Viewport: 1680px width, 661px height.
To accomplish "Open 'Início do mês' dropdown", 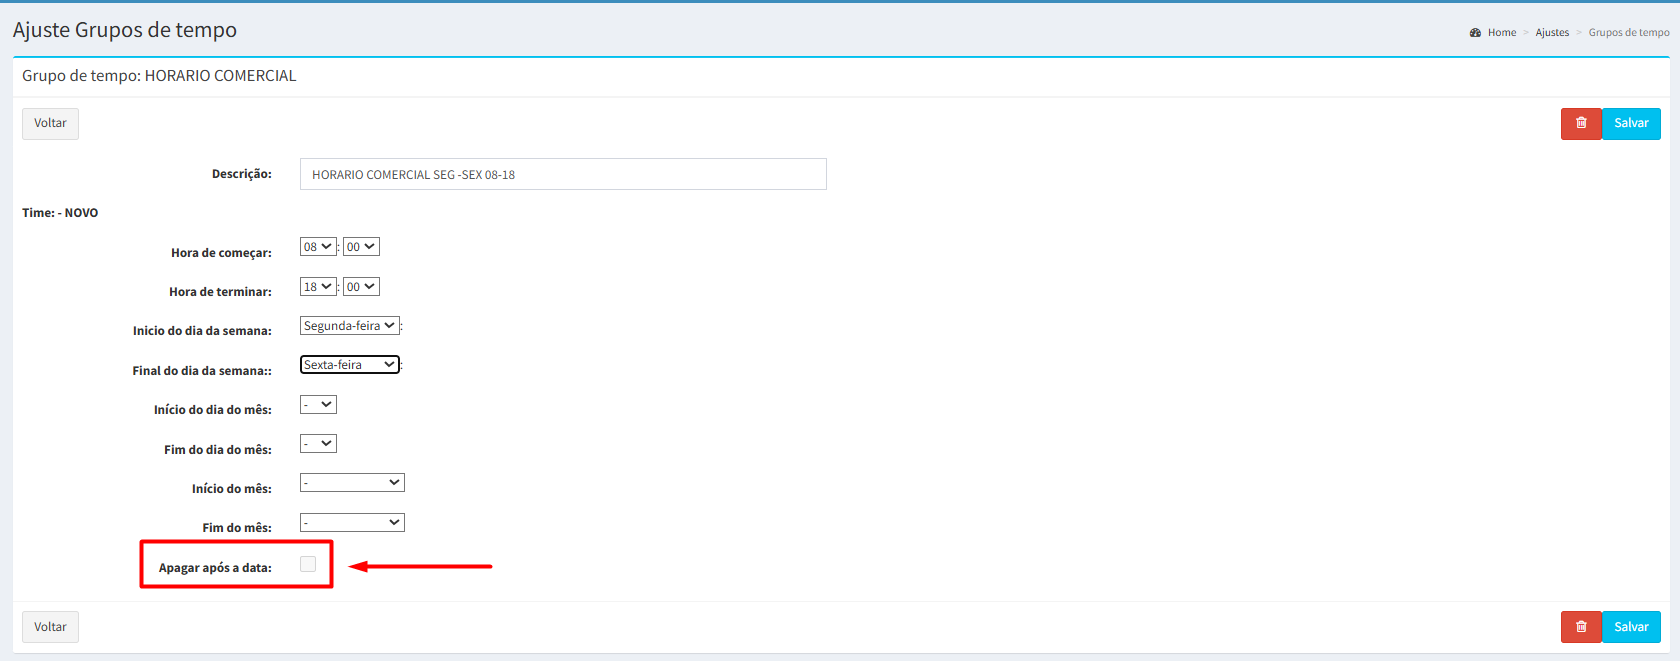I will pos(352,483).
